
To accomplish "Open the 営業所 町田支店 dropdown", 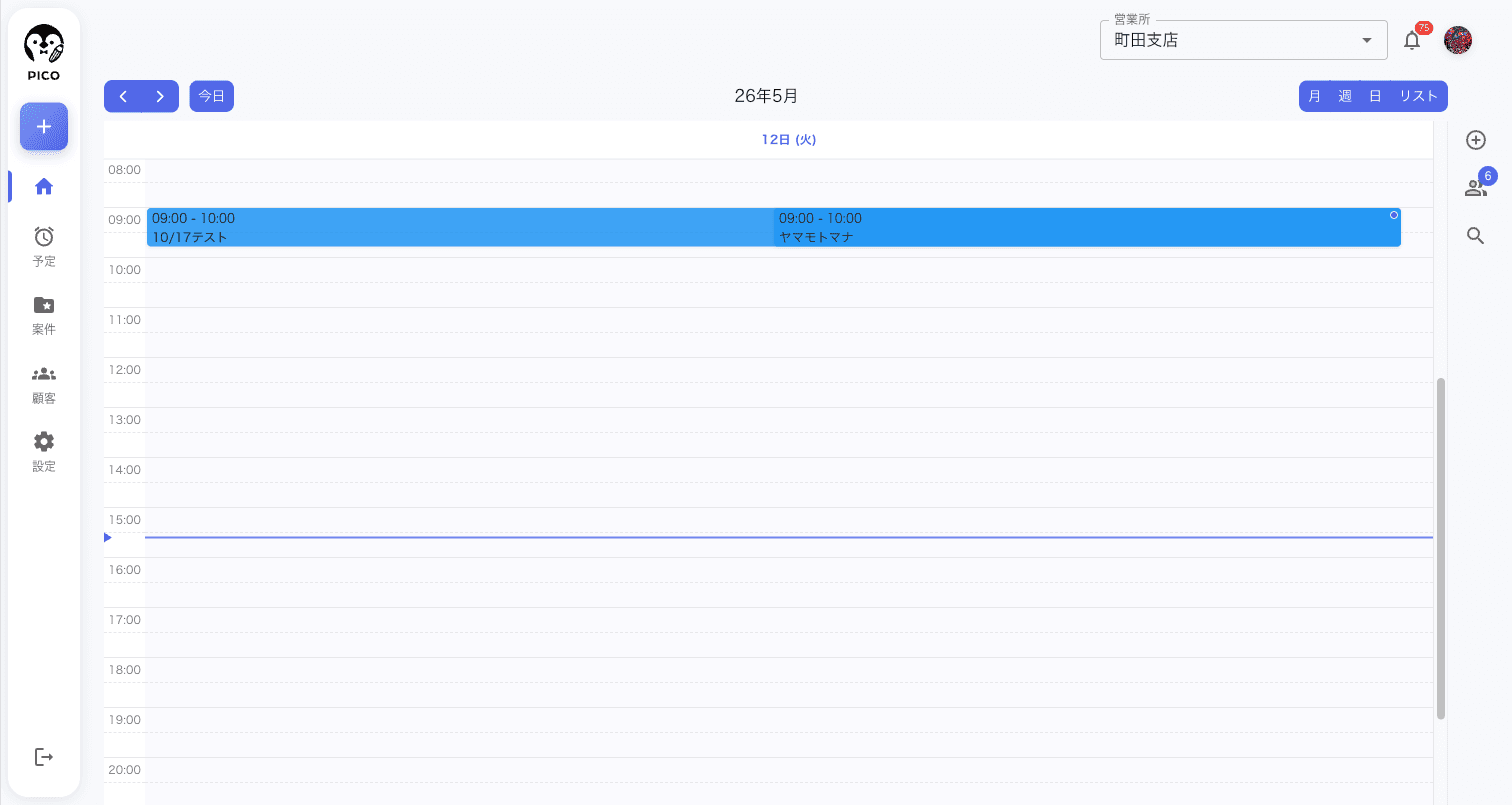I will [1244, 40].
